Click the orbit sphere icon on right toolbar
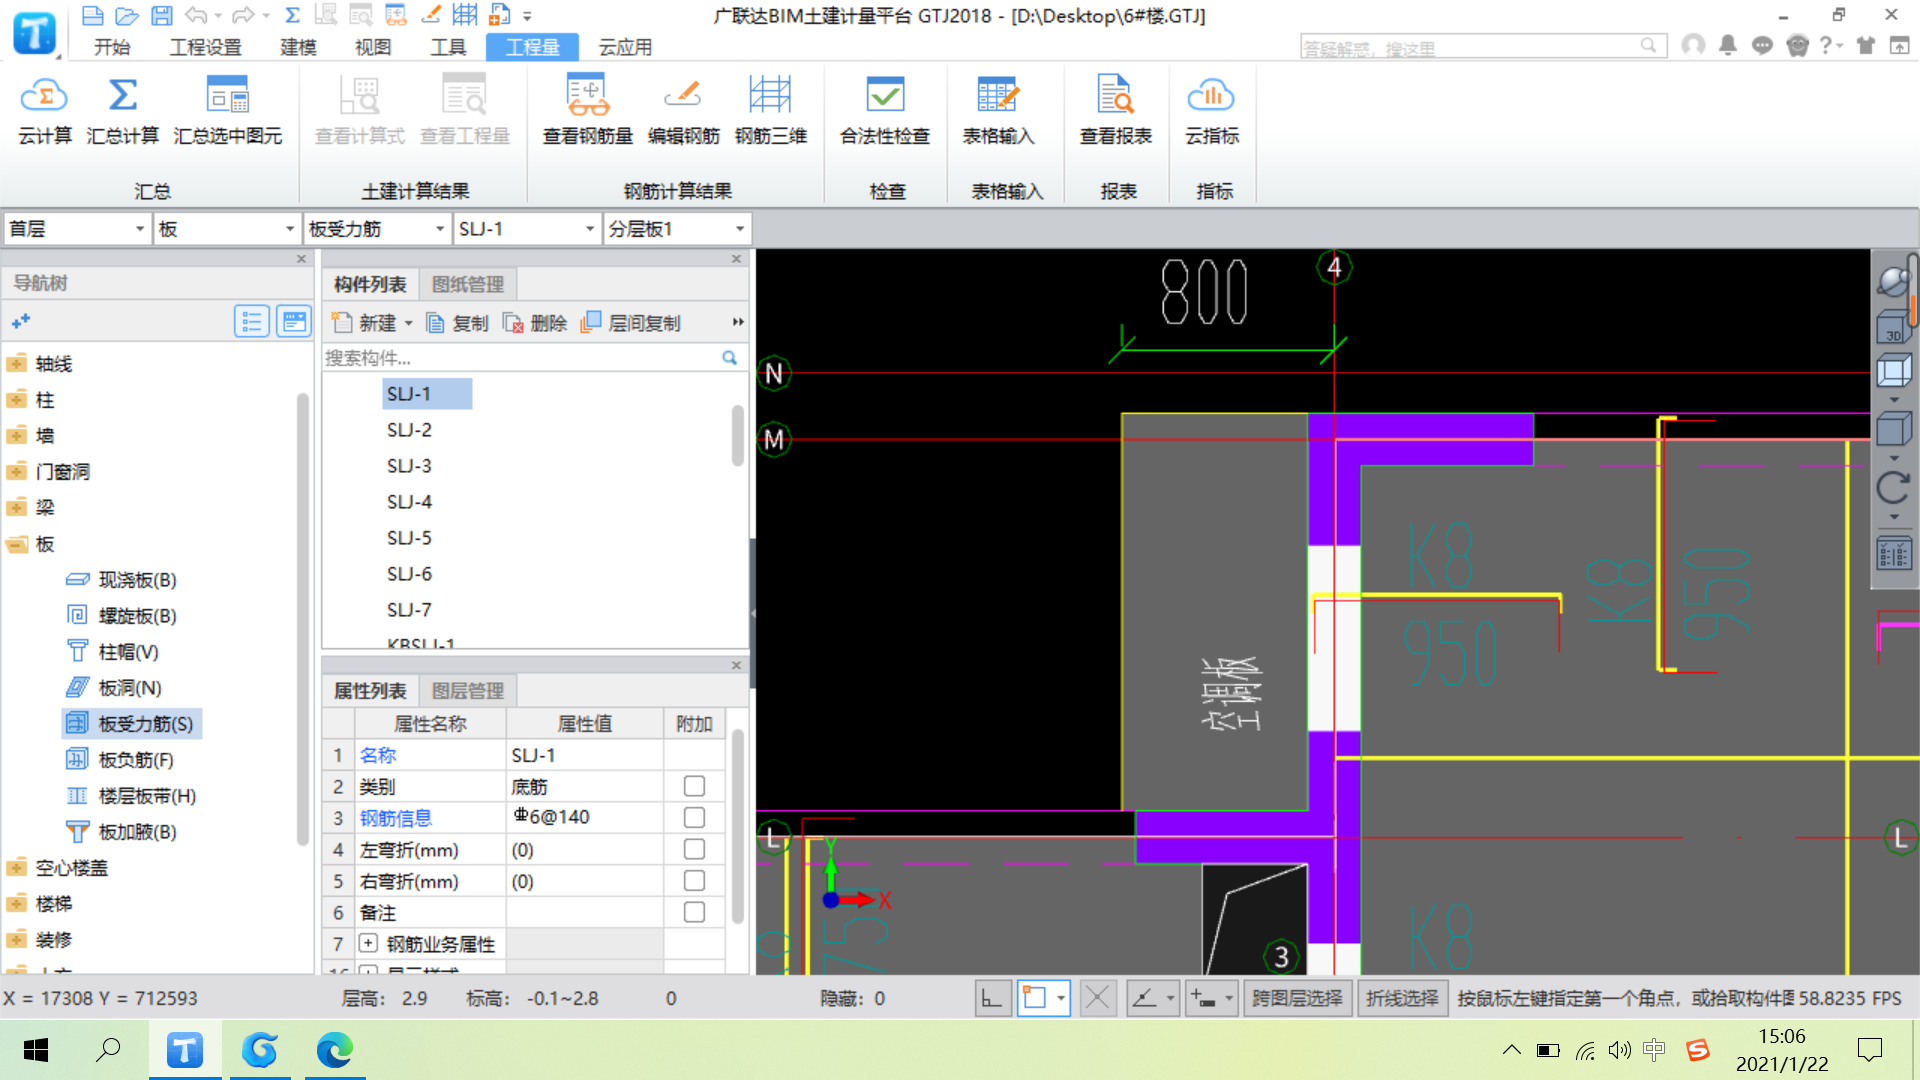The height and width of the screenshot is (1080, 1920). pos(1894,281)
